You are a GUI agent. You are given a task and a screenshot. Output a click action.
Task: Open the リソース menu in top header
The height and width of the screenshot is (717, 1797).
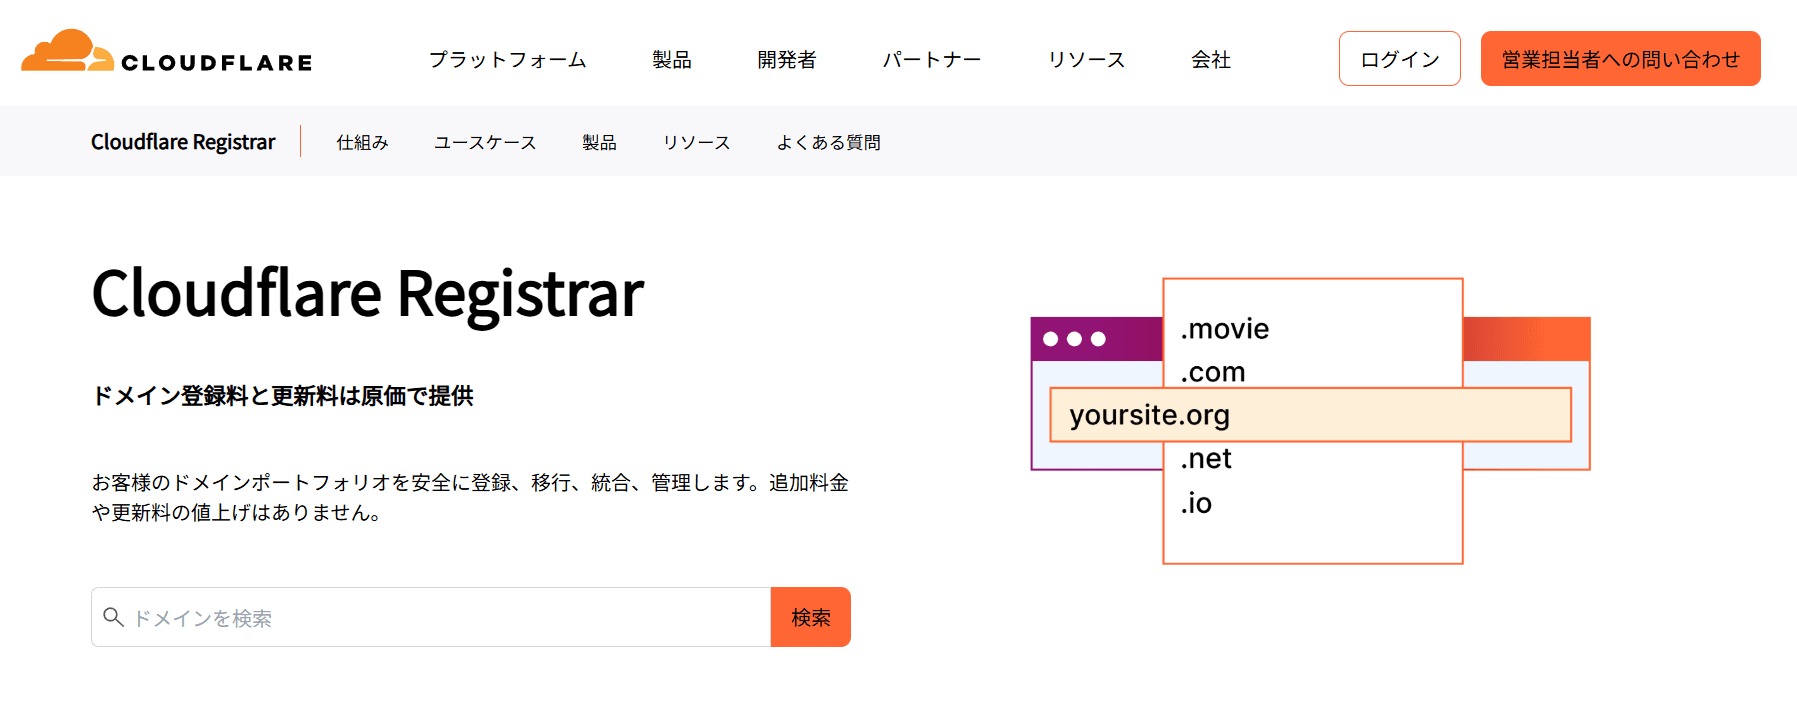pyautogui.click(x=1086, y=60)
